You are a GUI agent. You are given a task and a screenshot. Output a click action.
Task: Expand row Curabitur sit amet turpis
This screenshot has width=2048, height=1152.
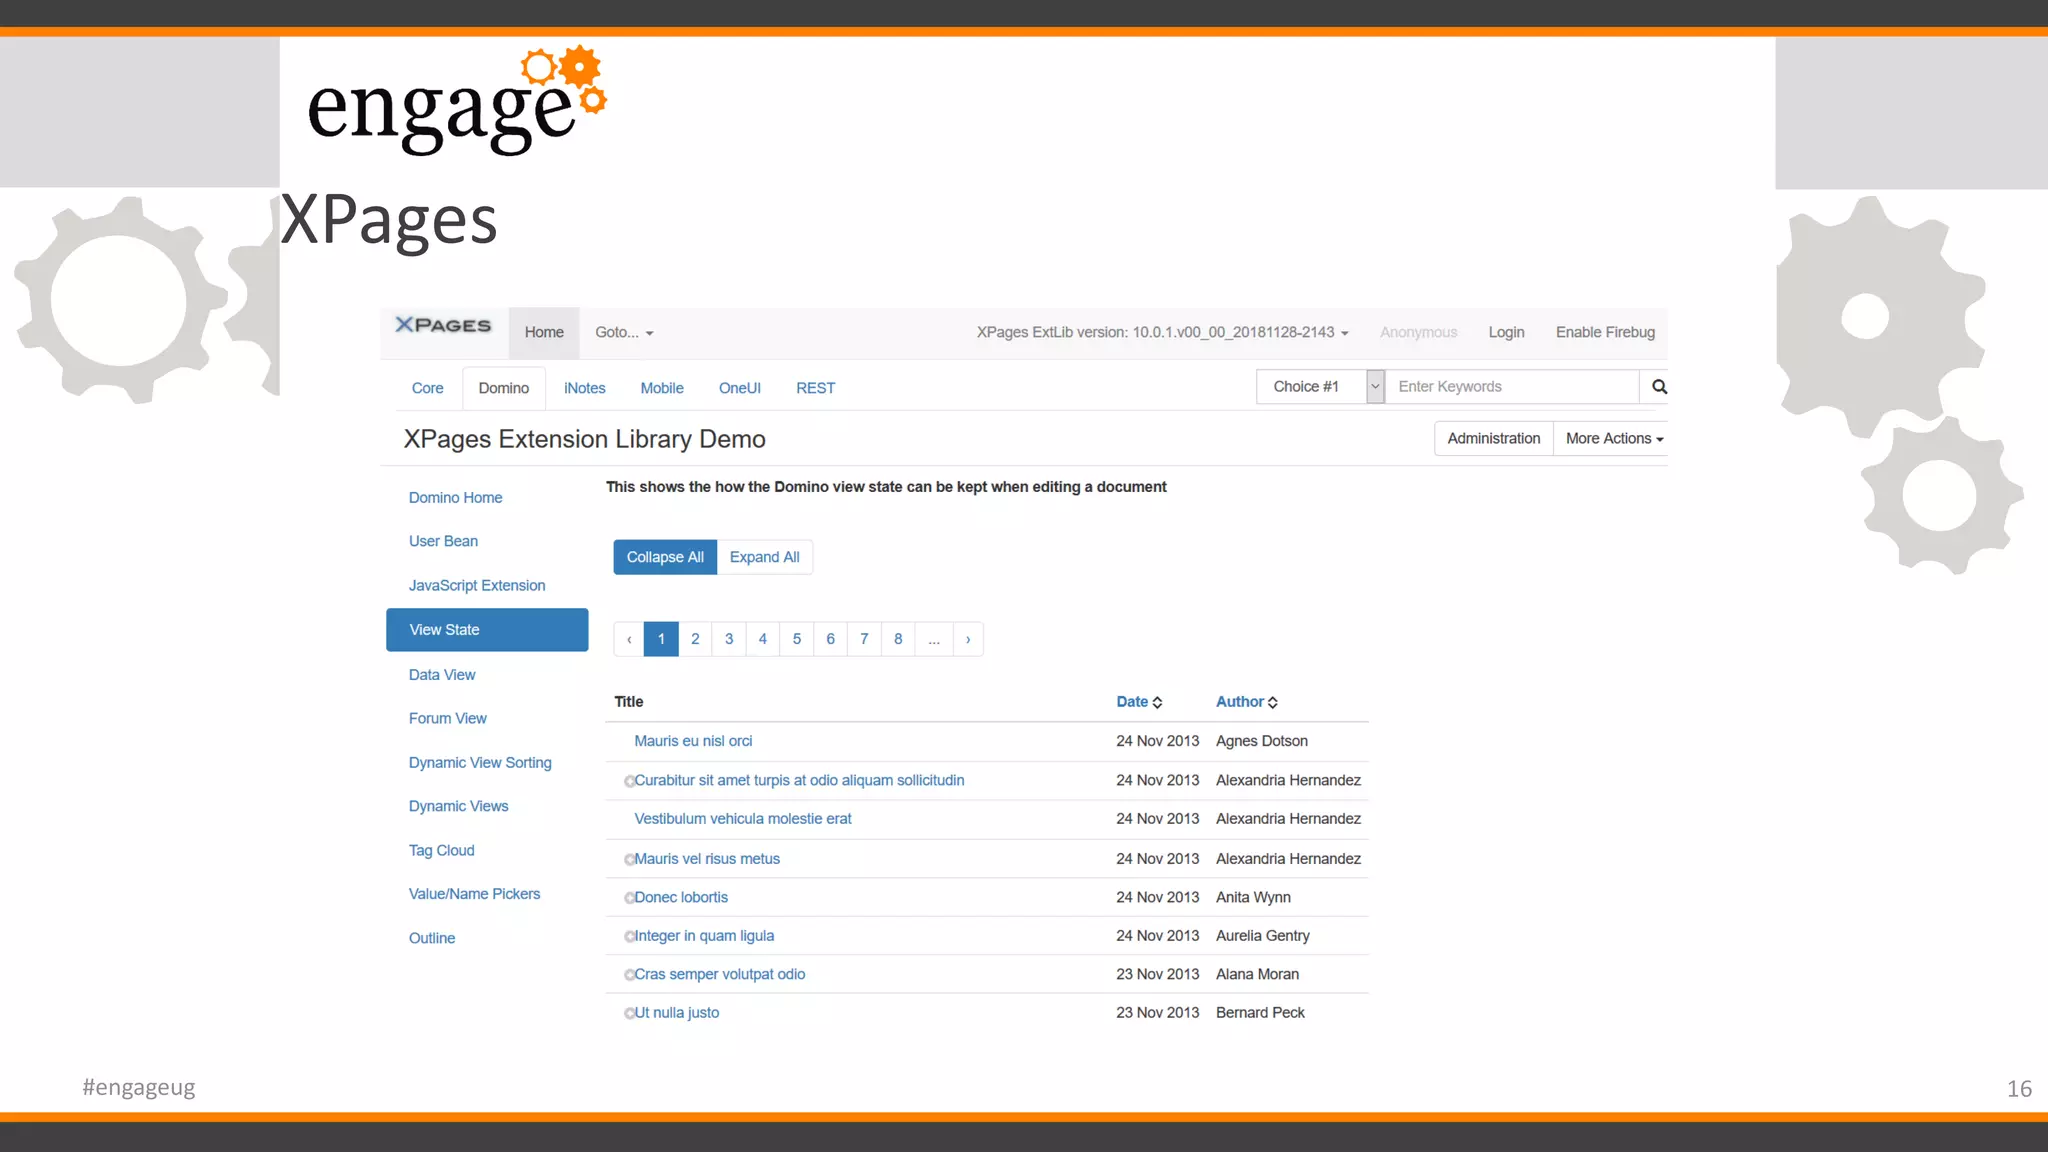(x=629, y=781)
